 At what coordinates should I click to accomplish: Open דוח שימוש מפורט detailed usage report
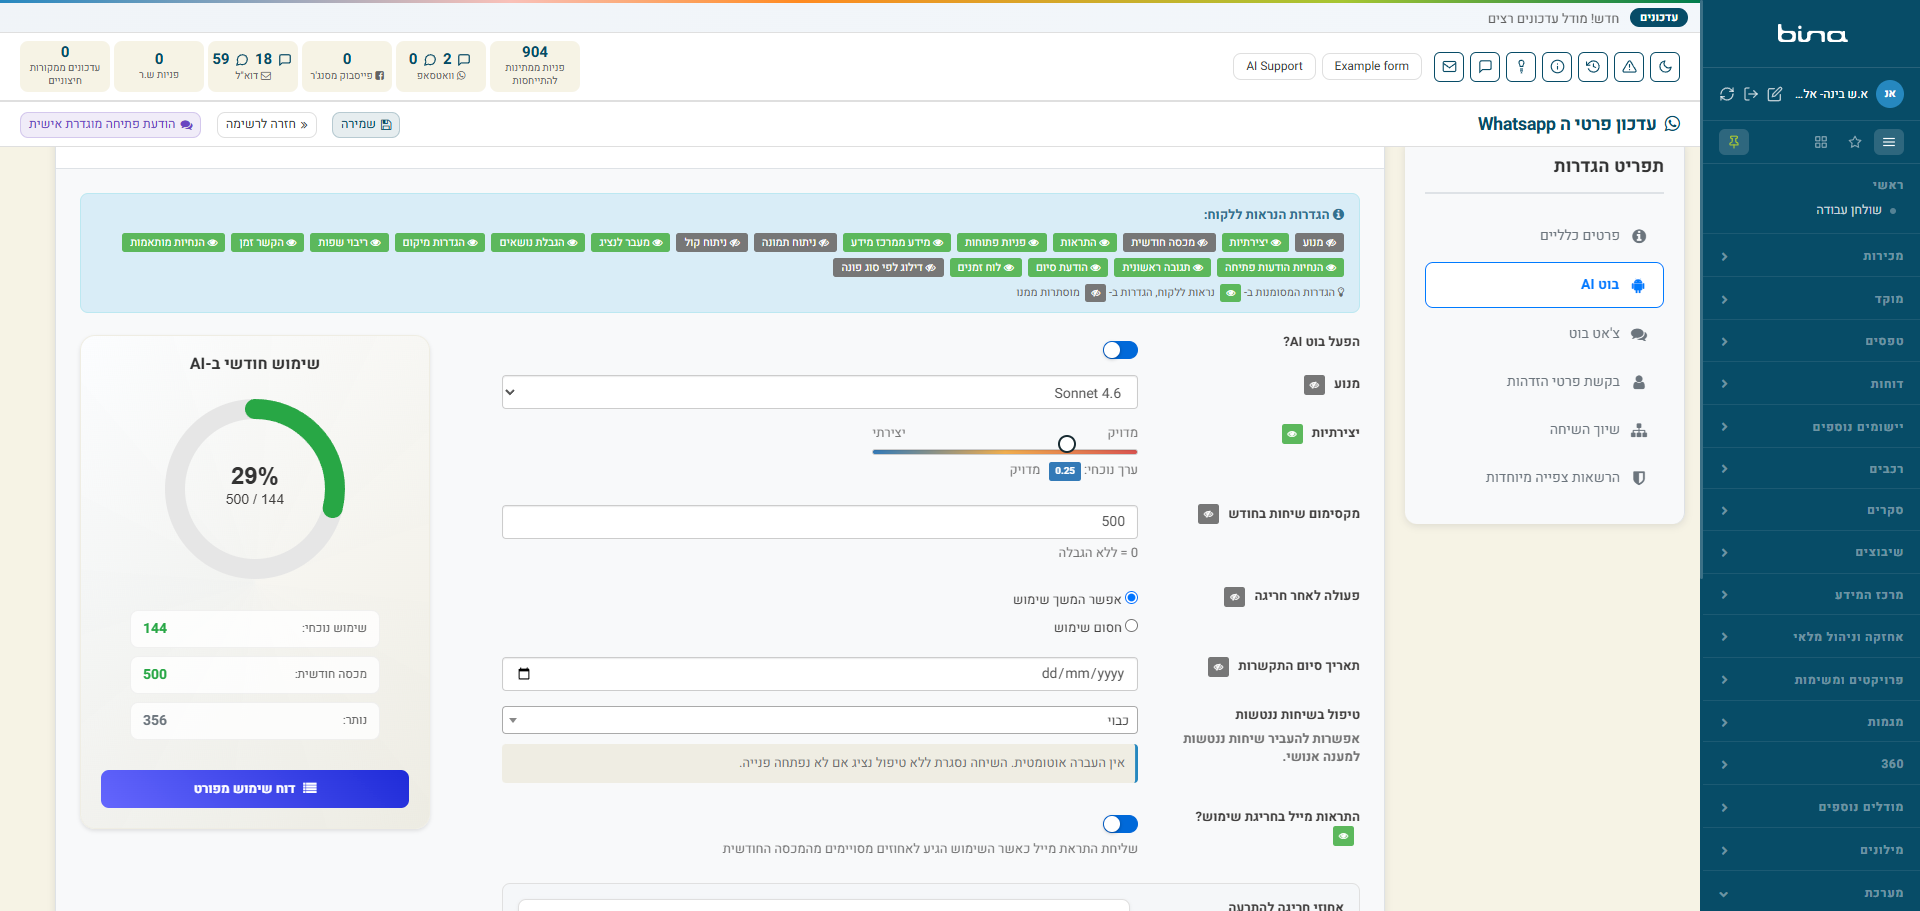click(x=255, y=789)
